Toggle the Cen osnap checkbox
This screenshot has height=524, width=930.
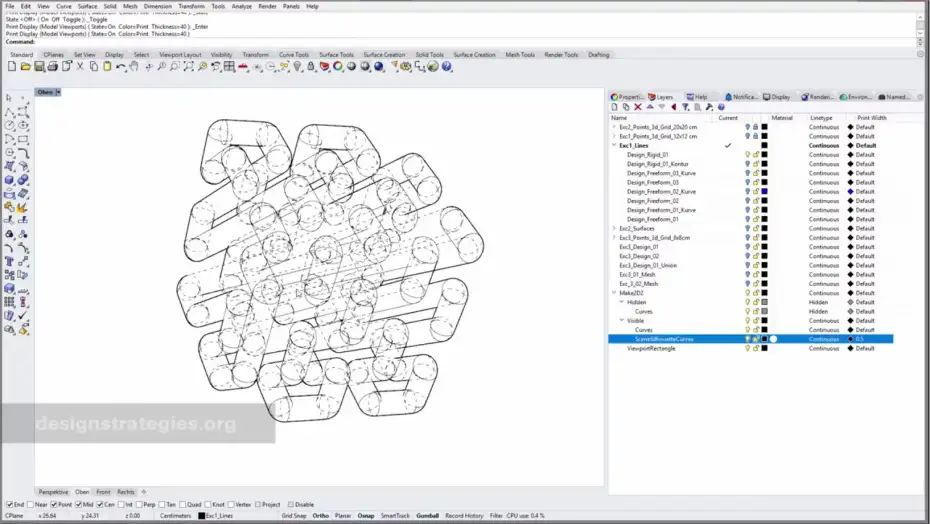(x=100, y=504)
